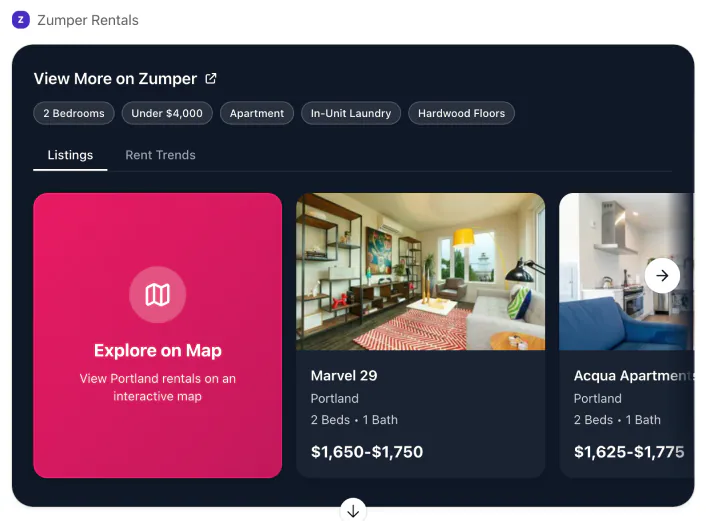Click the $1,650-$1,750 price on Marvel 29
This screenshot has height=521, width=706.
(x=367, y=452)
